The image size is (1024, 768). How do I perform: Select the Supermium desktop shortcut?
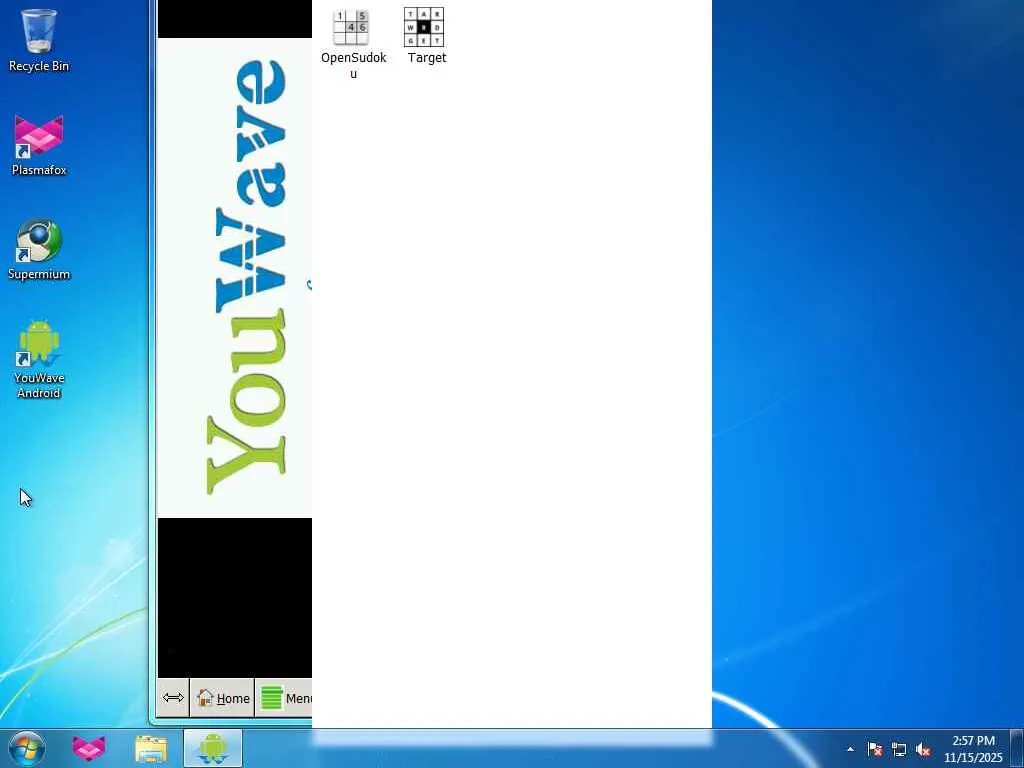(x=39, y=249)
